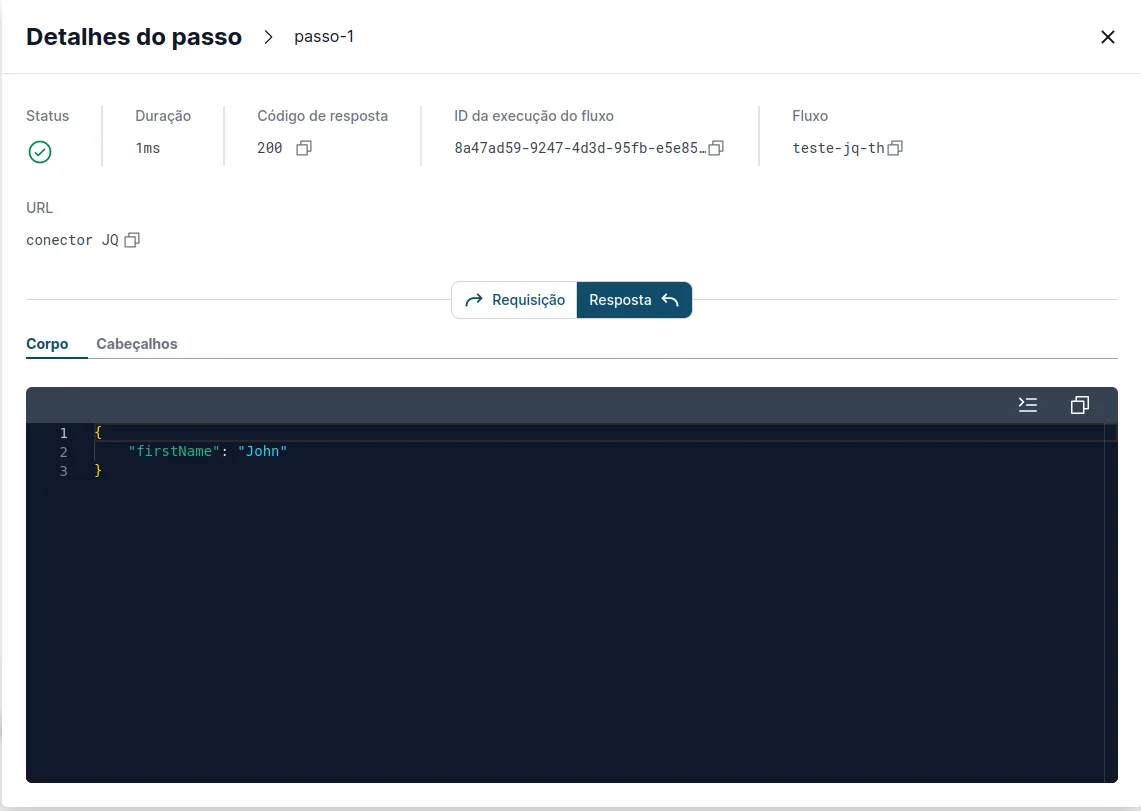Copy the response body content
Image resolution: width=1141 pixels, height=811 pixels.
1080,404
